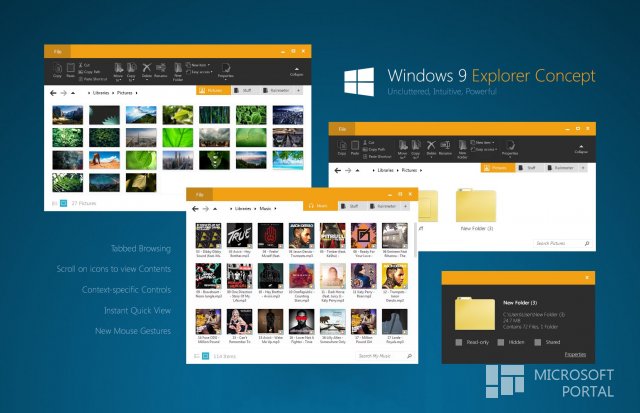The width and height of the screenshot is (640, 413).
Task: Select Rainmeter tab in the Music window
Action: [383, 206]
